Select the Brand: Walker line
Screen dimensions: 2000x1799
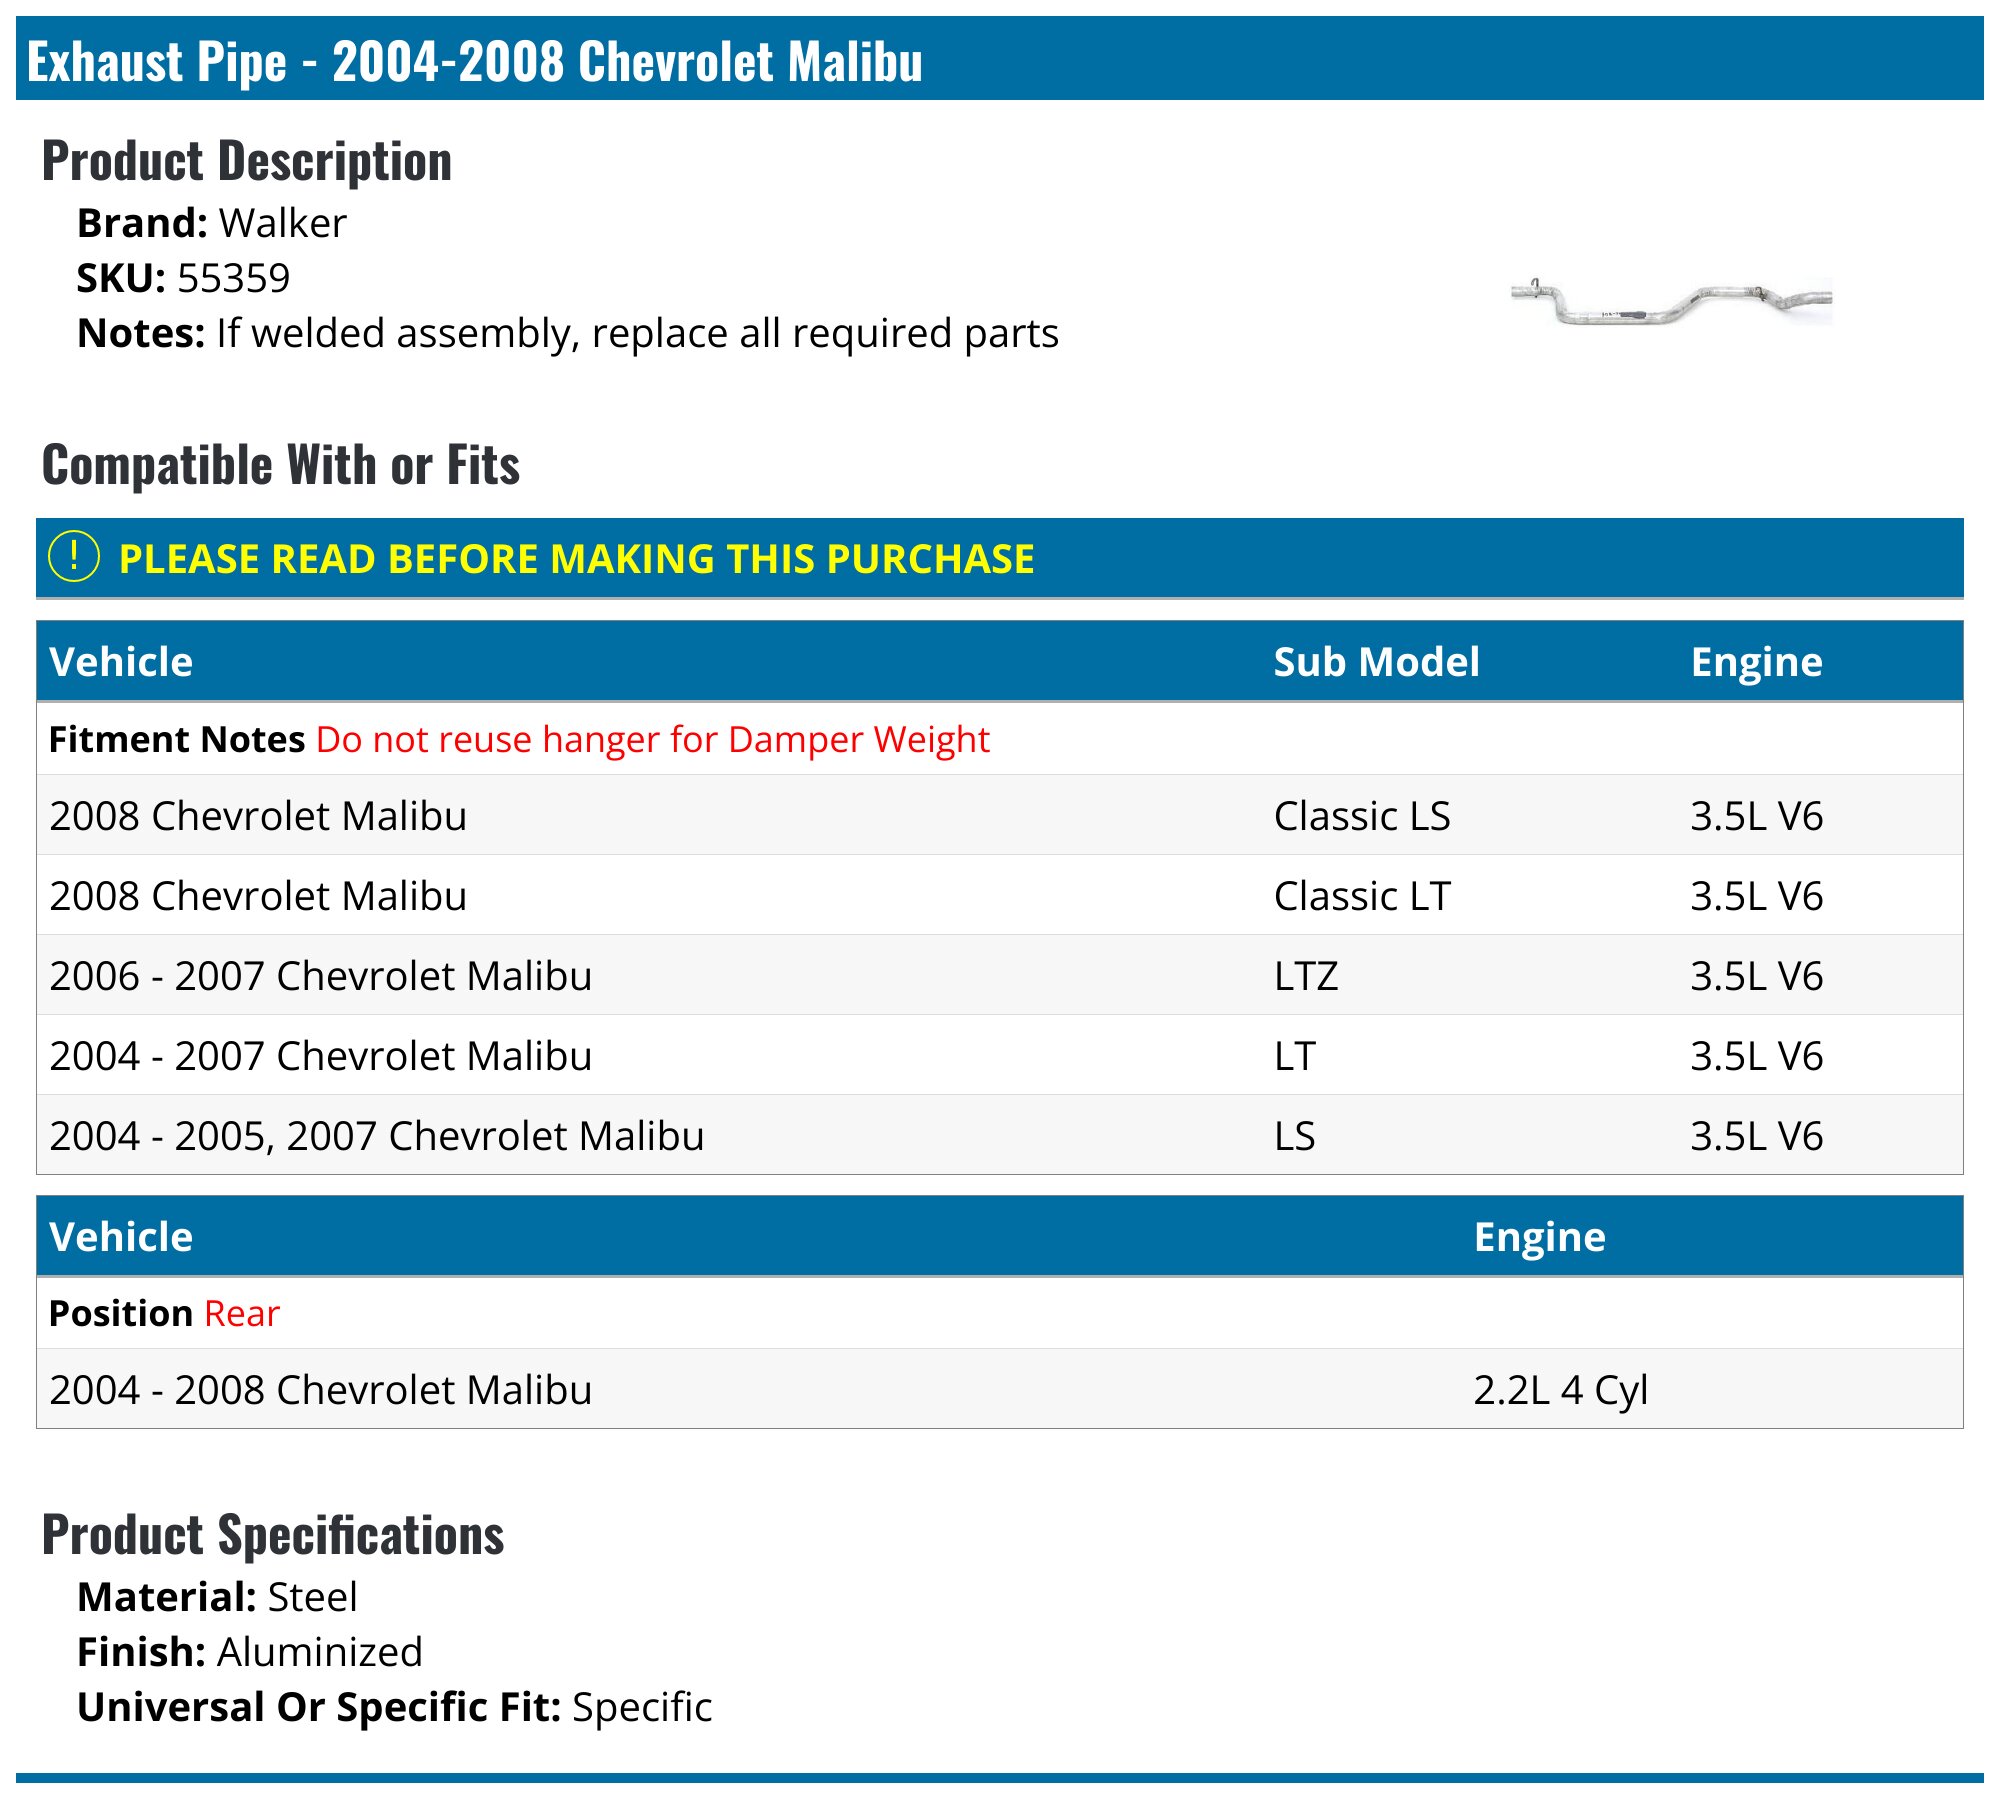point(212,223)
